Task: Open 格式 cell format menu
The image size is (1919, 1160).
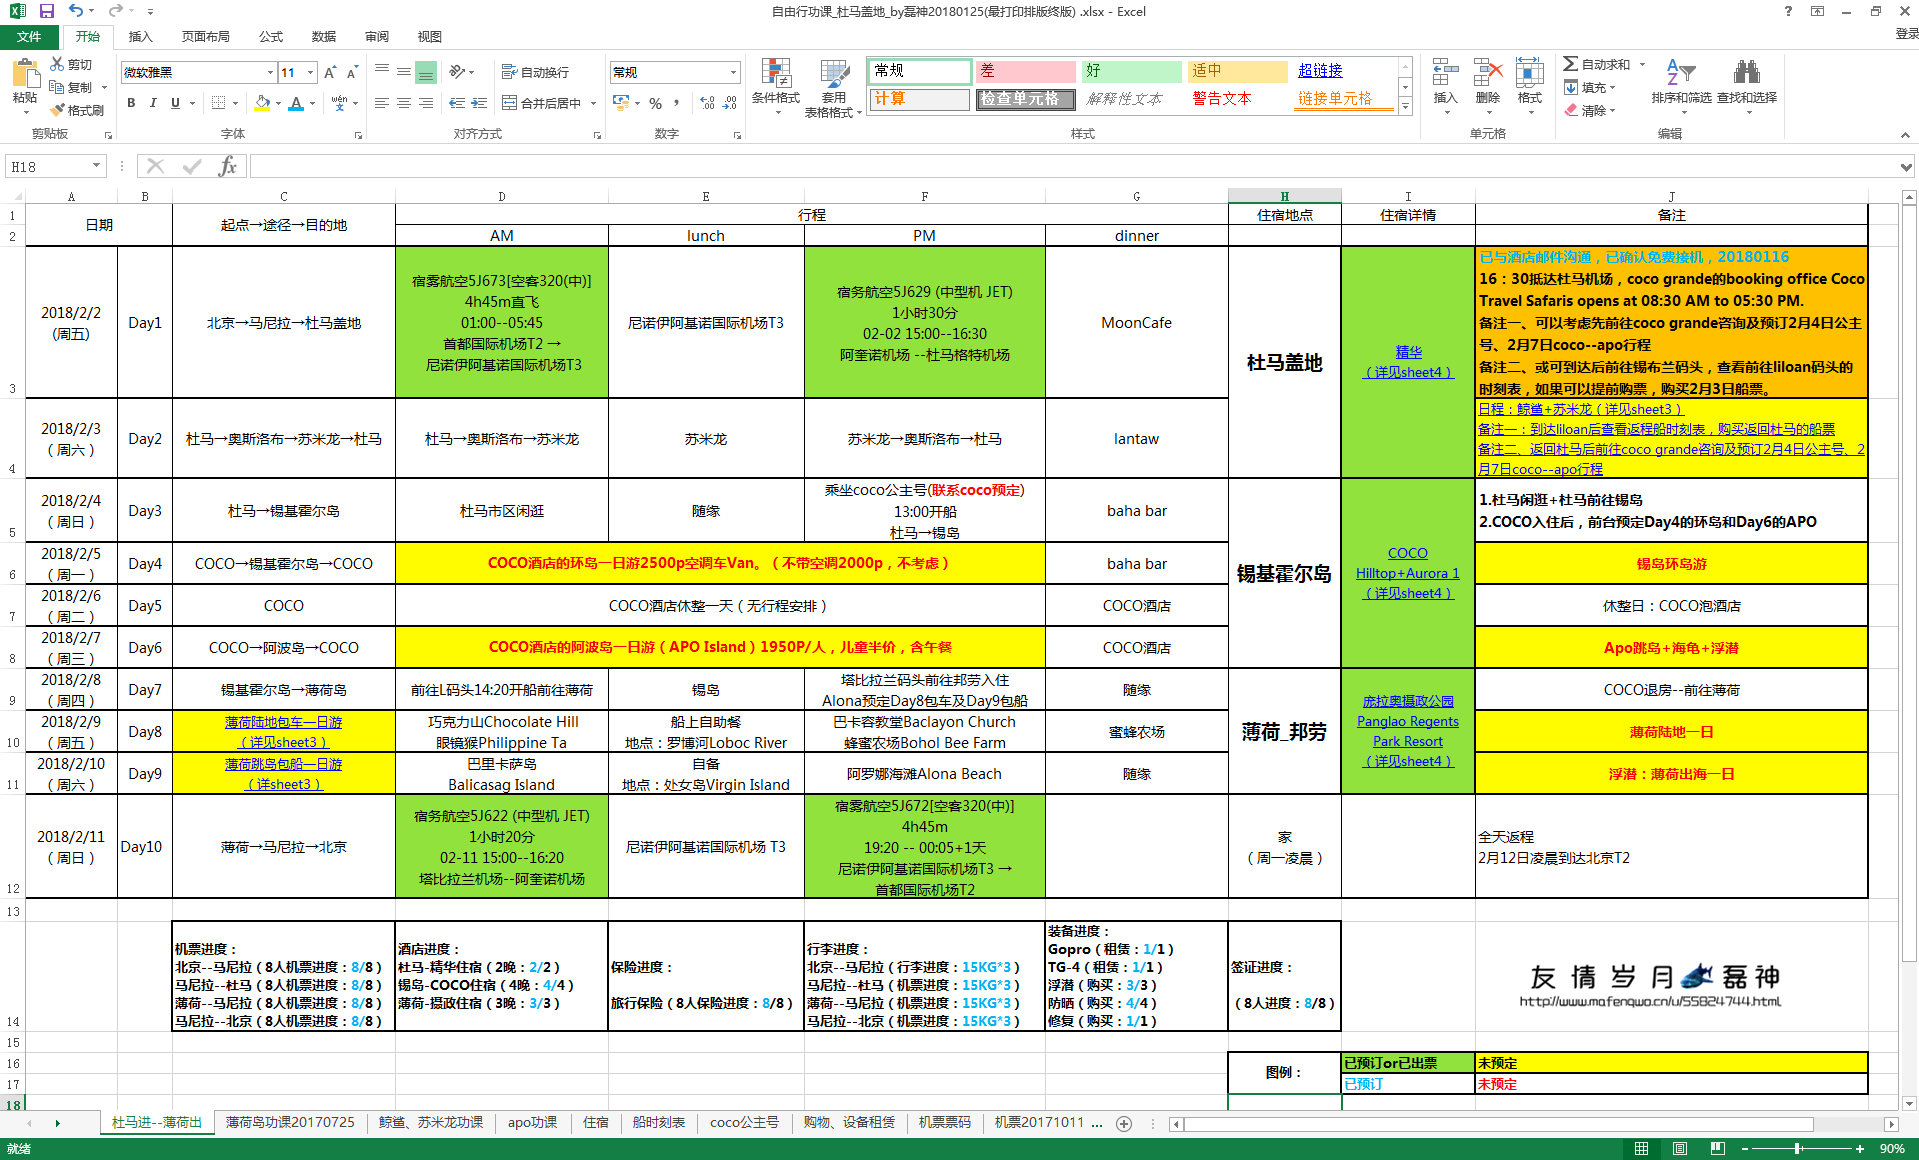Action: point(1529,85)
